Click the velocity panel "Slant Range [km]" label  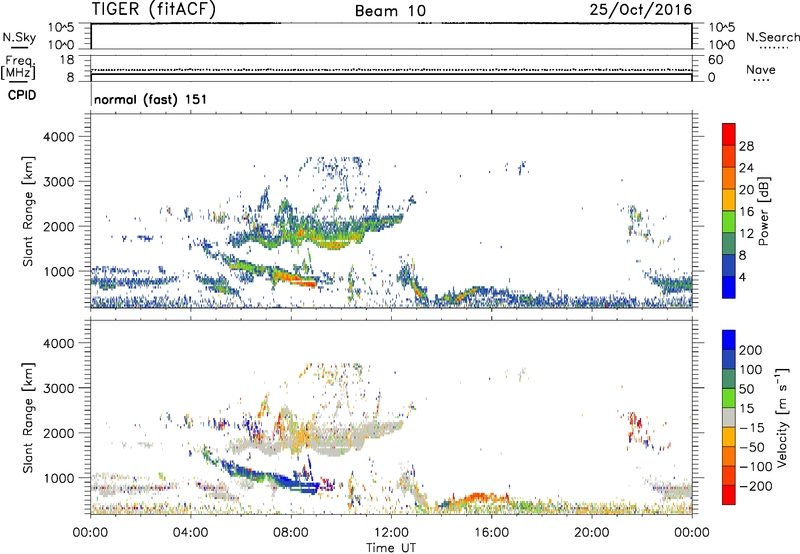point(28,418)
